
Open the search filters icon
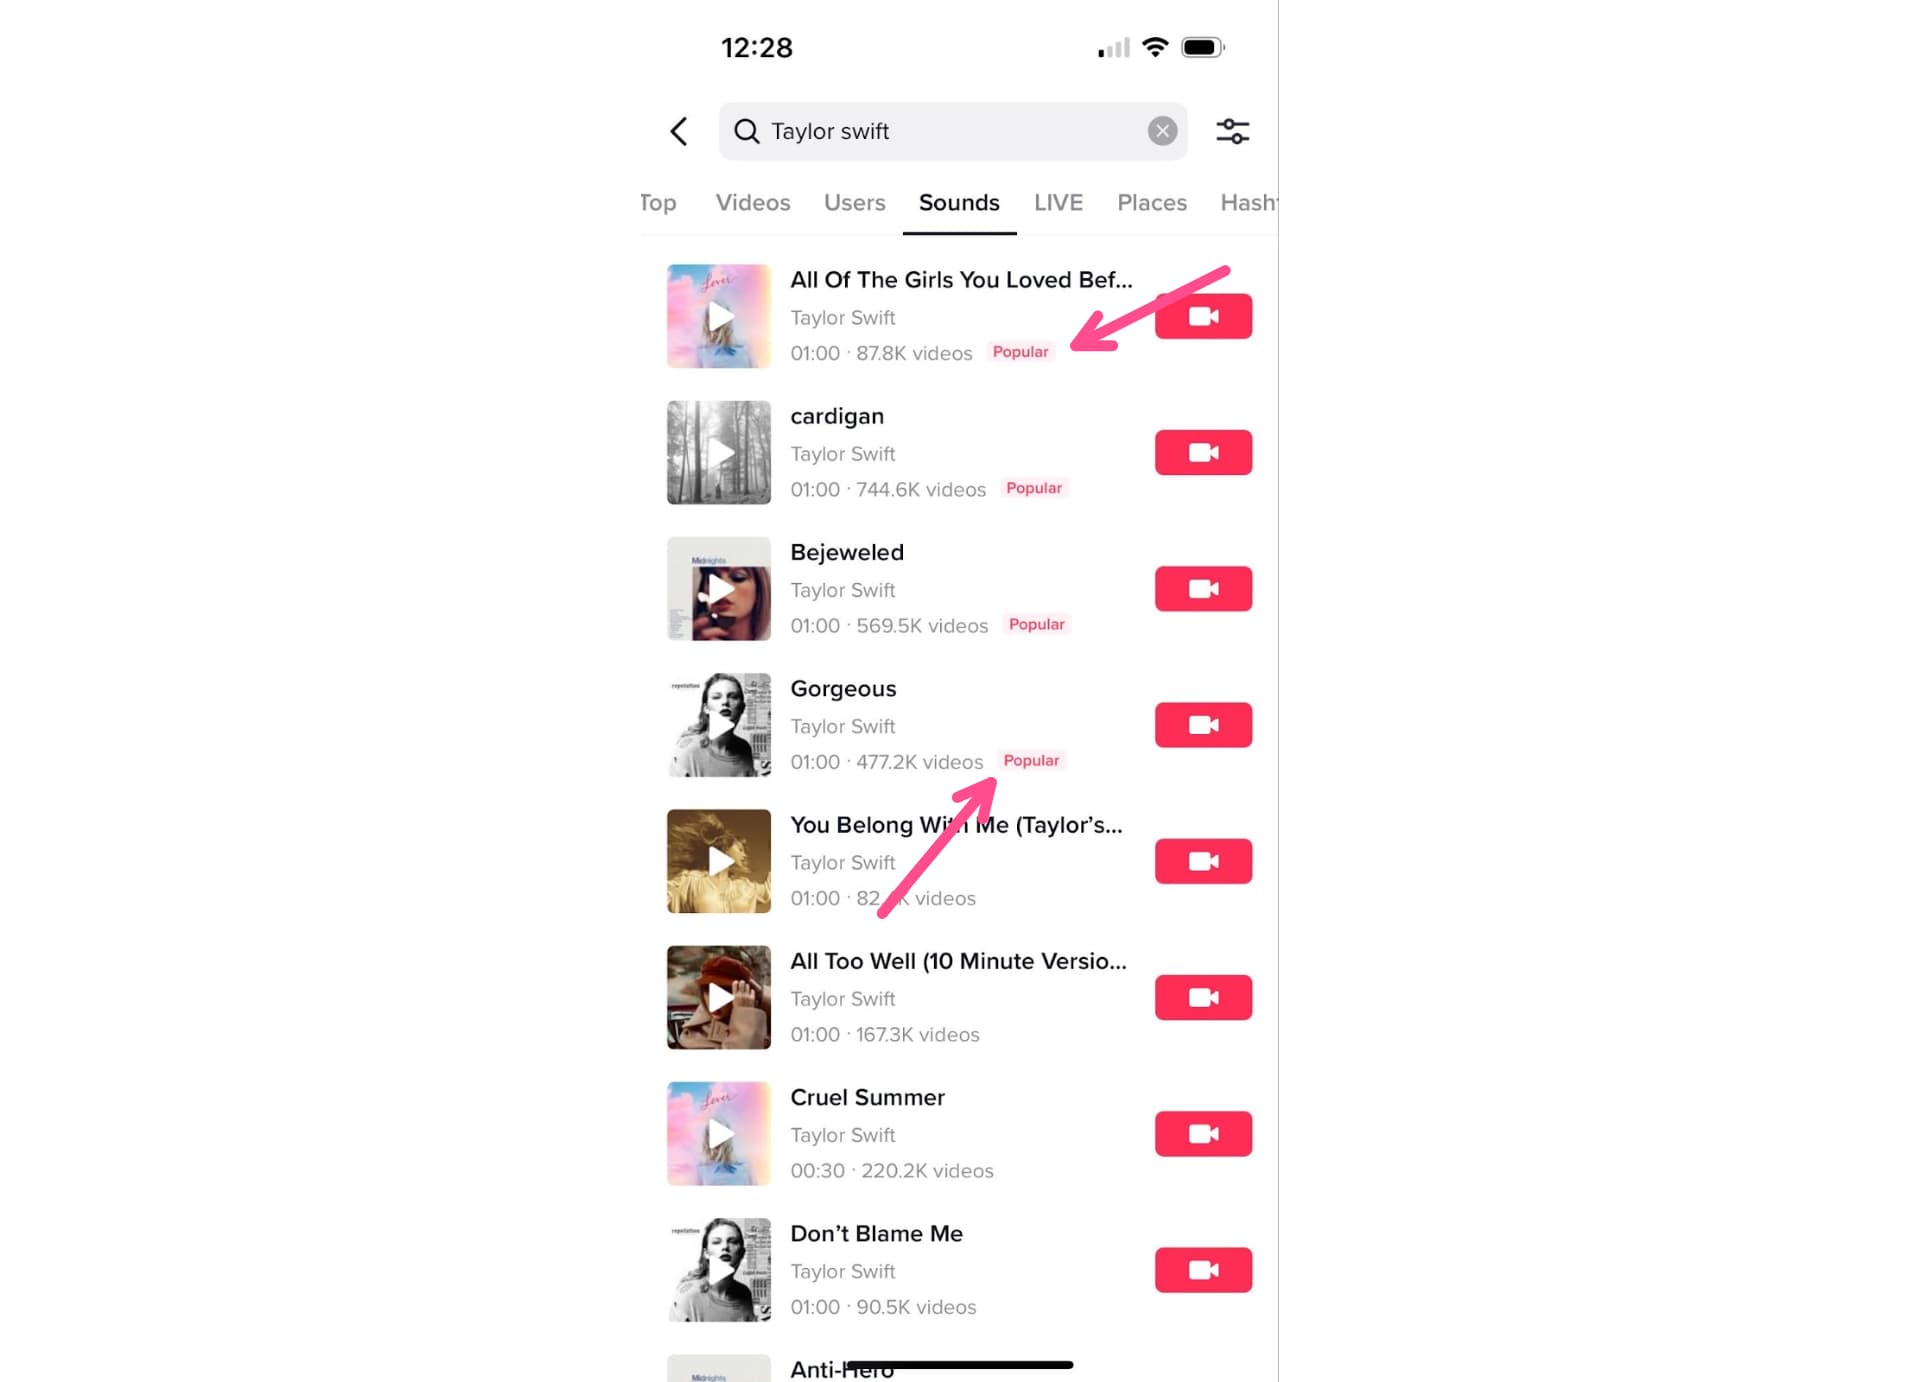(1232, 131)
